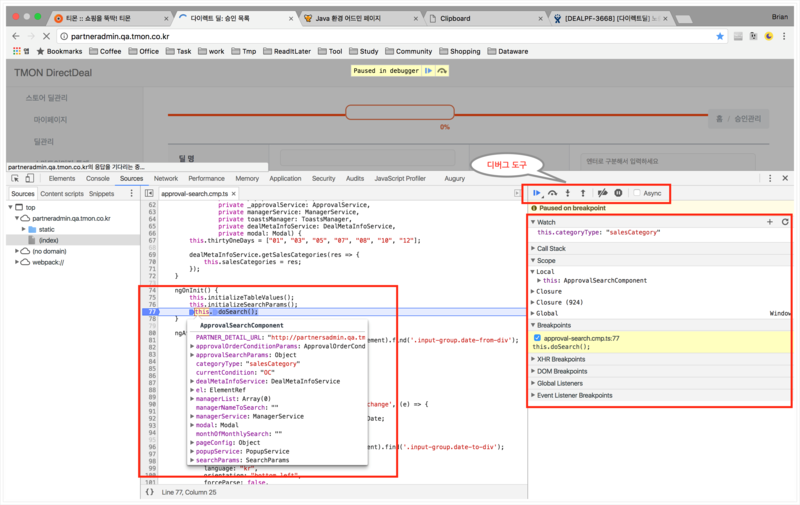Toggle Pause on exceptions icon
The height and width of the screenshot is (505, 800).
coord(618,193)
